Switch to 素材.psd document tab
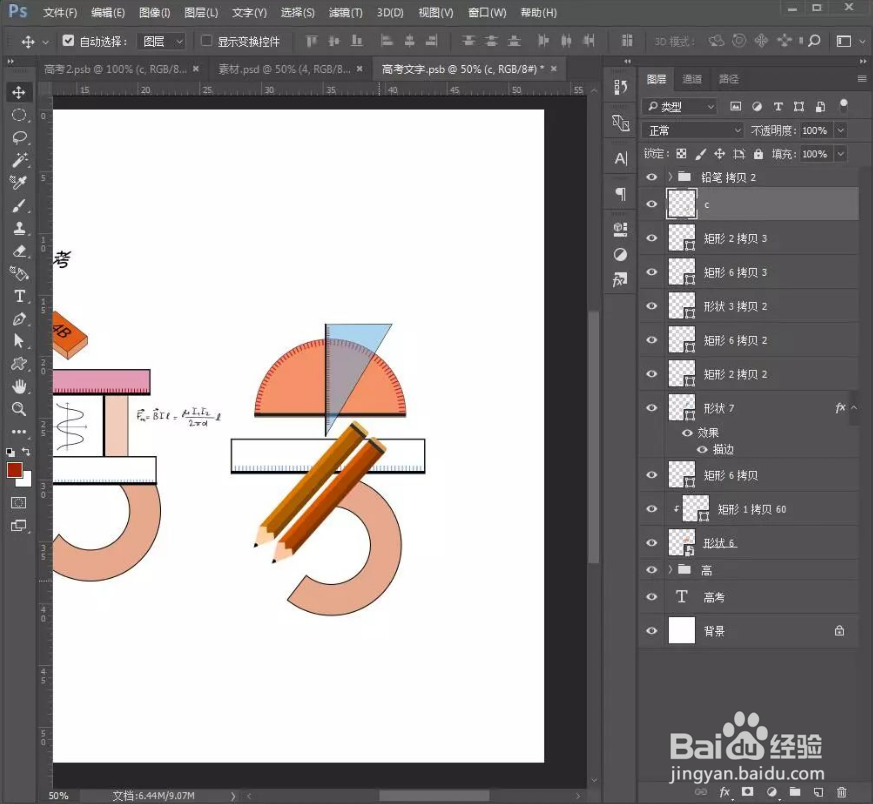This screenshot has width=873, height=804. click(284, 69)
